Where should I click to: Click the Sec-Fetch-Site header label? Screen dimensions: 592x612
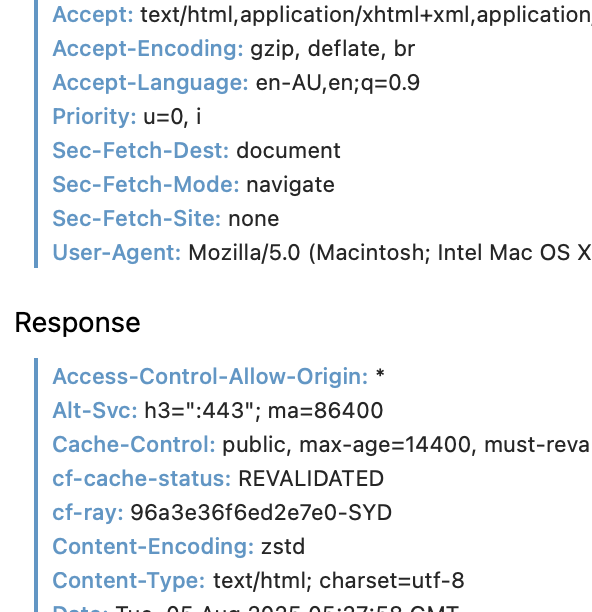[137, 219]
